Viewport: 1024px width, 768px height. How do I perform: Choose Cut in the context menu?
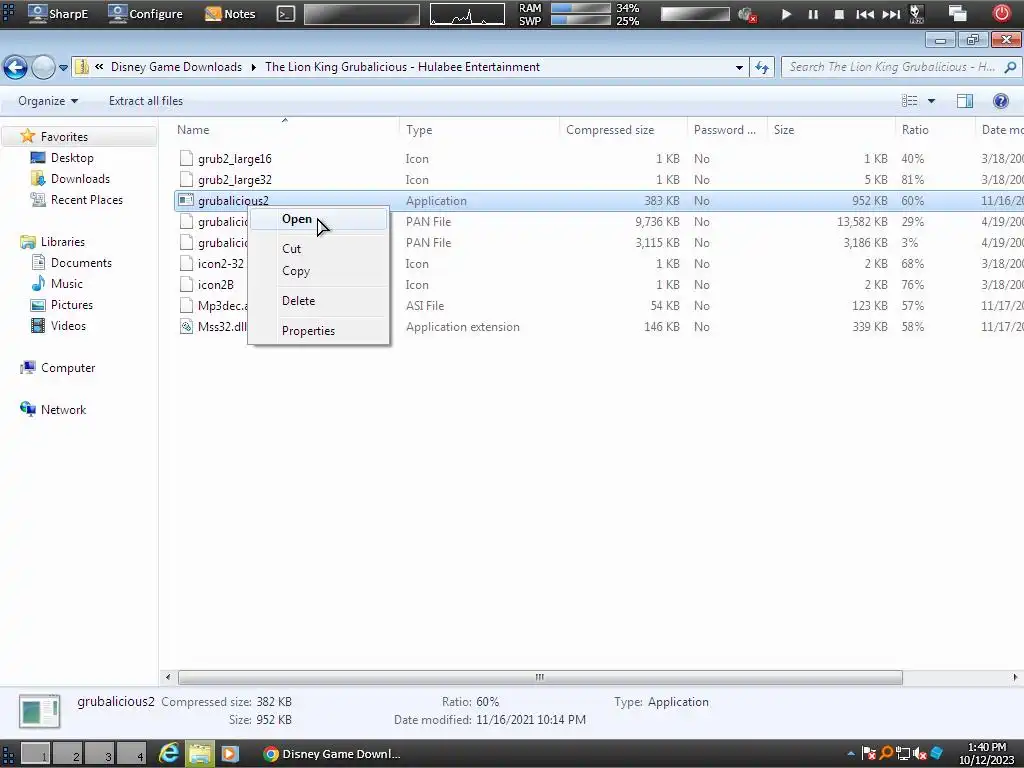coord(319,249)
